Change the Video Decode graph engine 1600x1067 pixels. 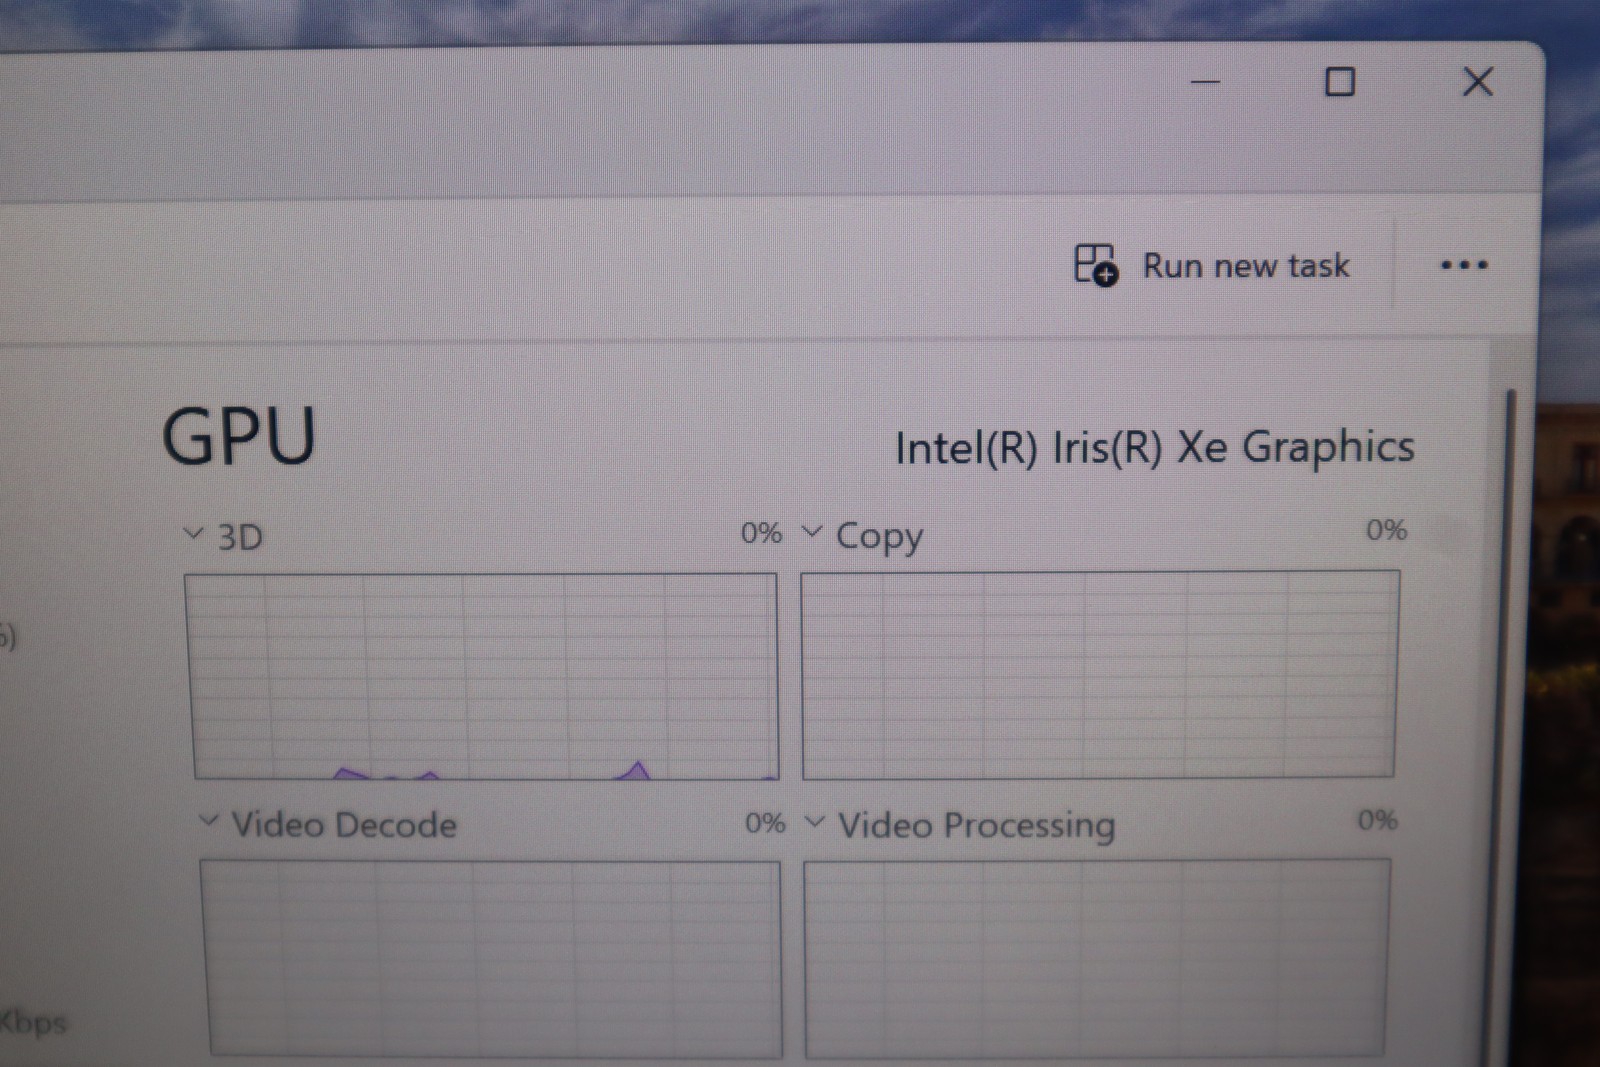209,821
